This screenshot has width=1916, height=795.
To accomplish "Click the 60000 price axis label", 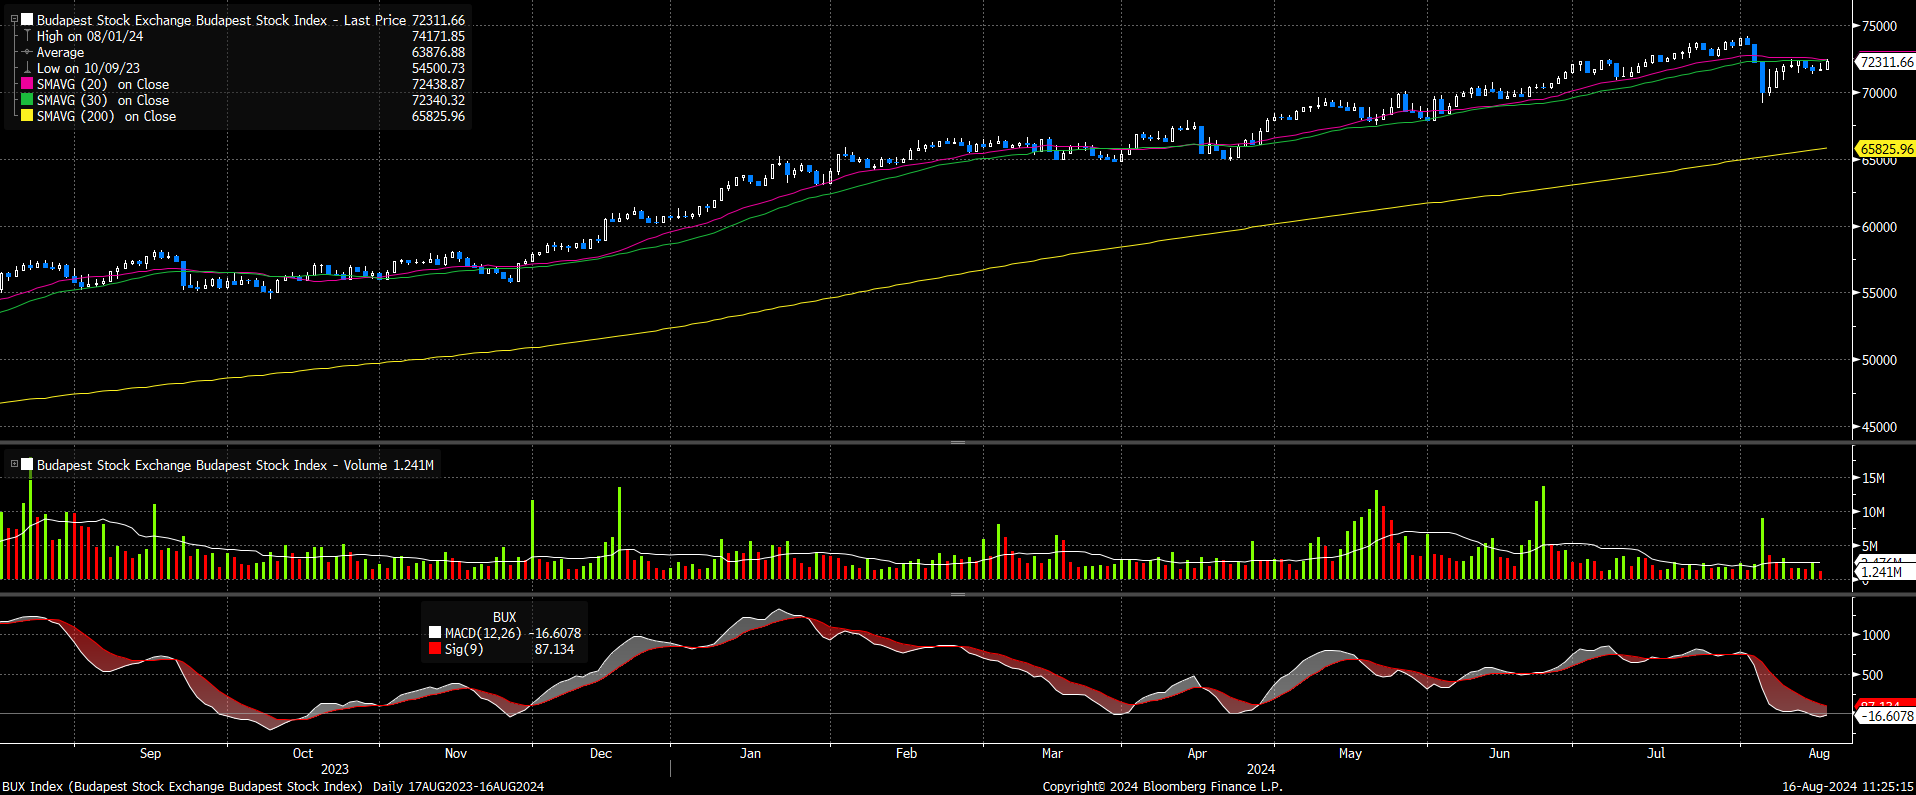I will pos(1878,227).
